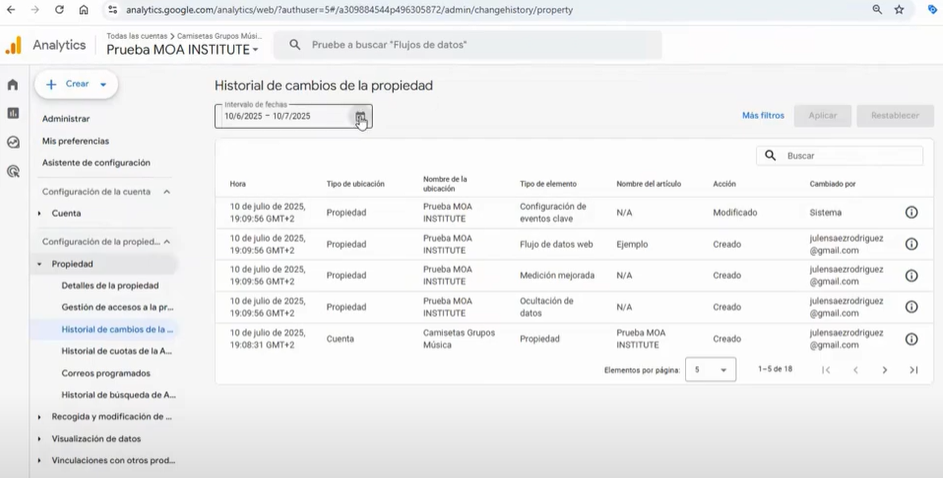Click the Google Analytics logo
The width and height of the screenshot is (943, 478).
click(x=13, y=45)
